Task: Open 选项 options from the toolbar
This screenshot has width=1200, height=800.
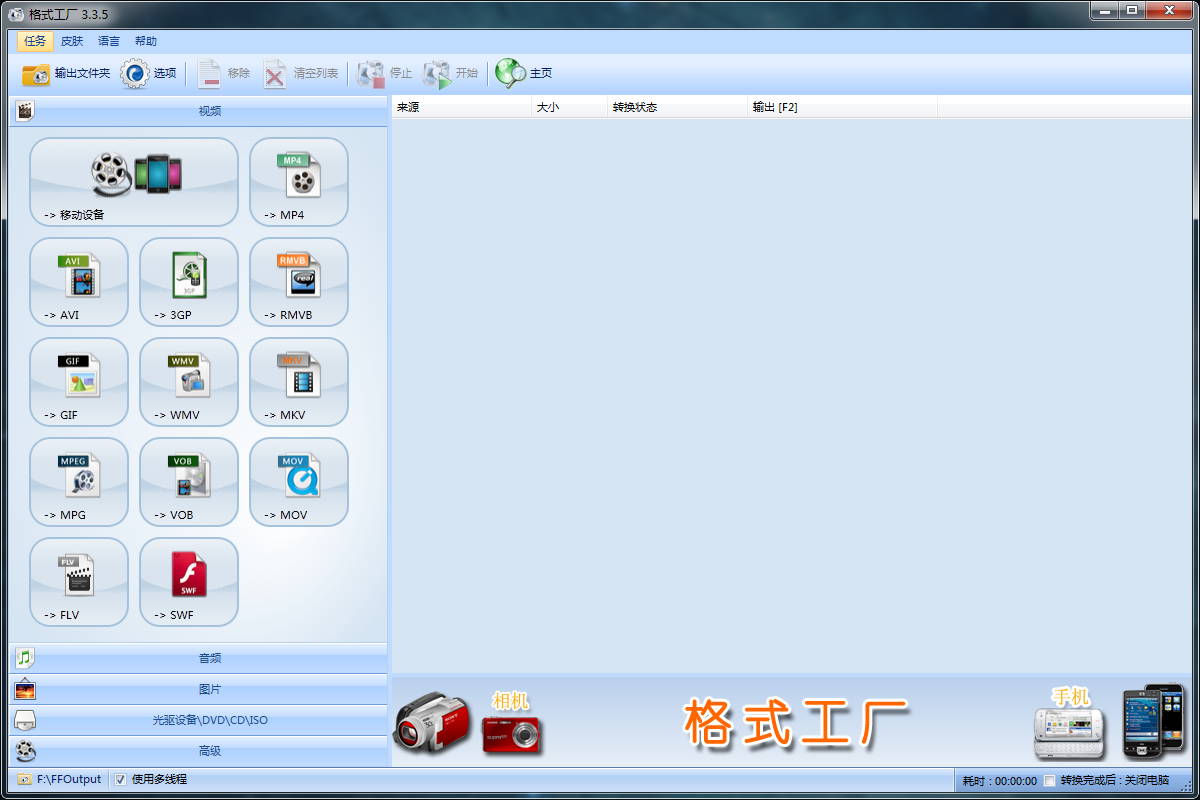Action: (149, 73)
